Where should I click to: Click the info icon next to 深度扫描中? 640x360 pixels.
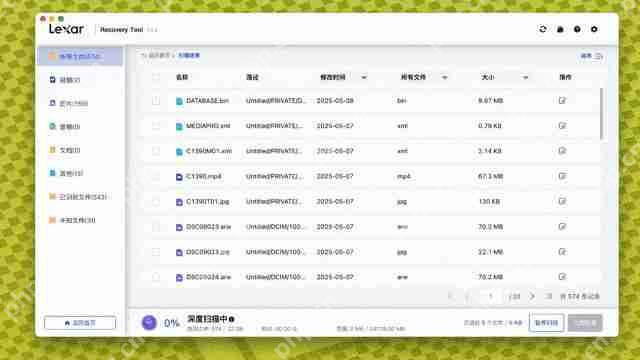(231, 319)
